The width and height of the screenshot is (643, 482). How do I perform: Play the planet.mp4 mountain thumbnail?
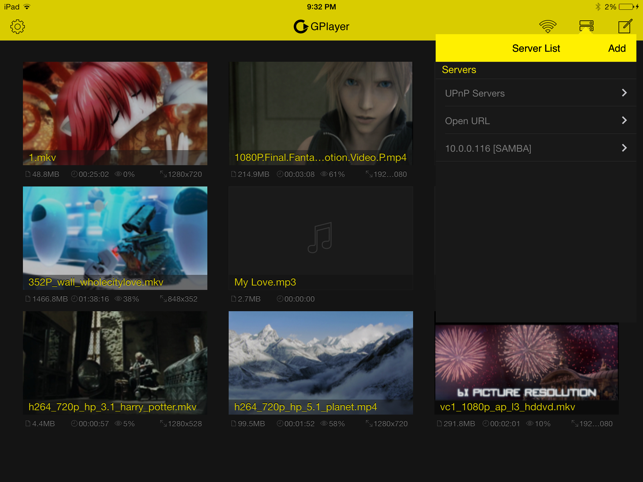pyautogui.click(x=321, y=363)
